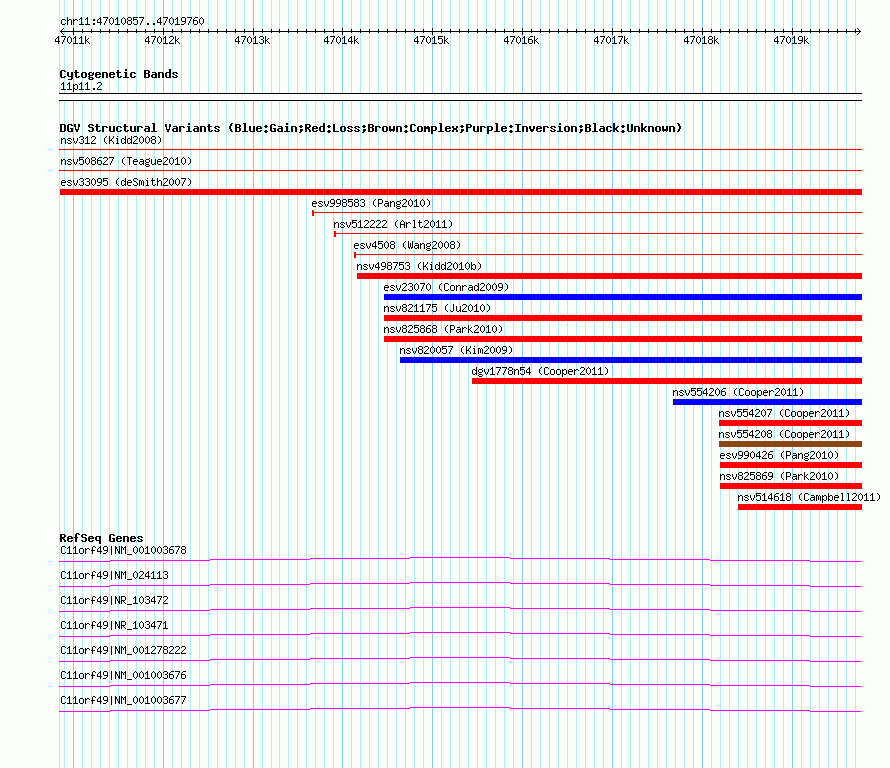Click nsv498753 (Kidd2010b) label
The width and height of the screenshot is (890, 768).
click(419, 266)
